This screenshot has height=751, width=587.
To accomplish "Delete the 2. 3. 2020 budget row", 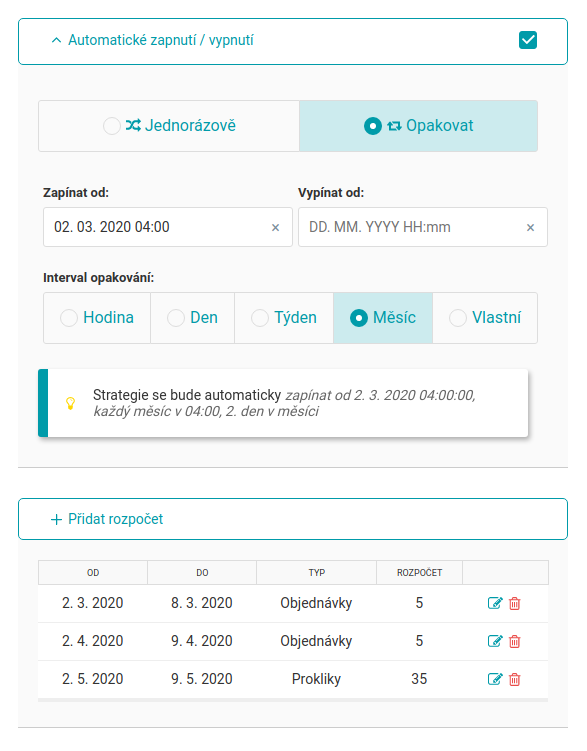I will point(515,603).
